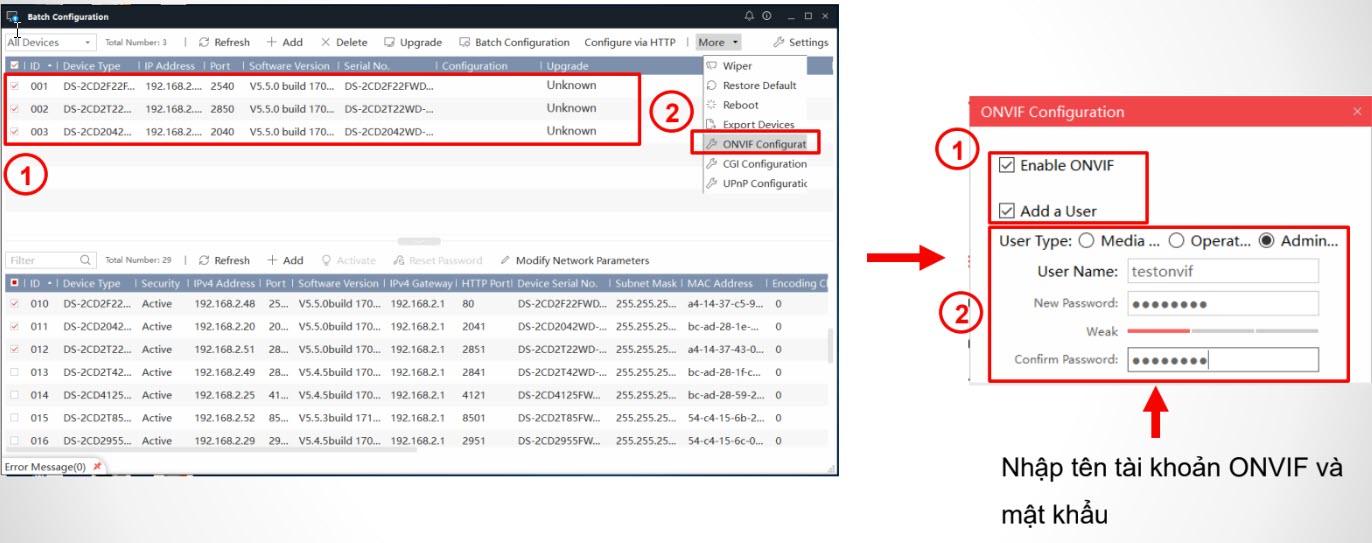Toggle the Add a User checkbox

1007,211
